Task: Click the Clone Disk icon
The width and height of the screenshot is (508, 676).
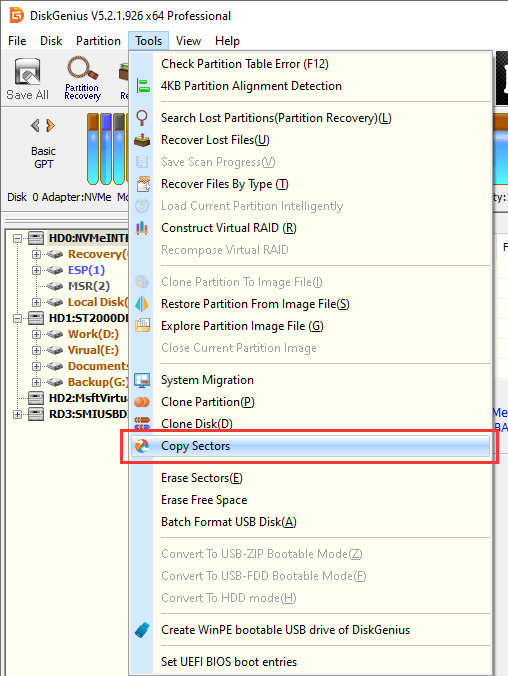Action: [142, 423]
